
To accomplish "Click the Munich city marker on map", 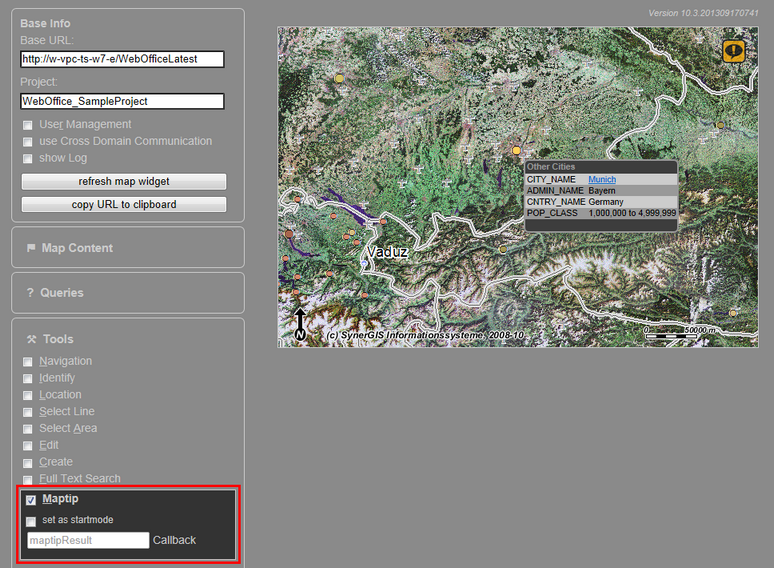I will click(x=516, y=150).
